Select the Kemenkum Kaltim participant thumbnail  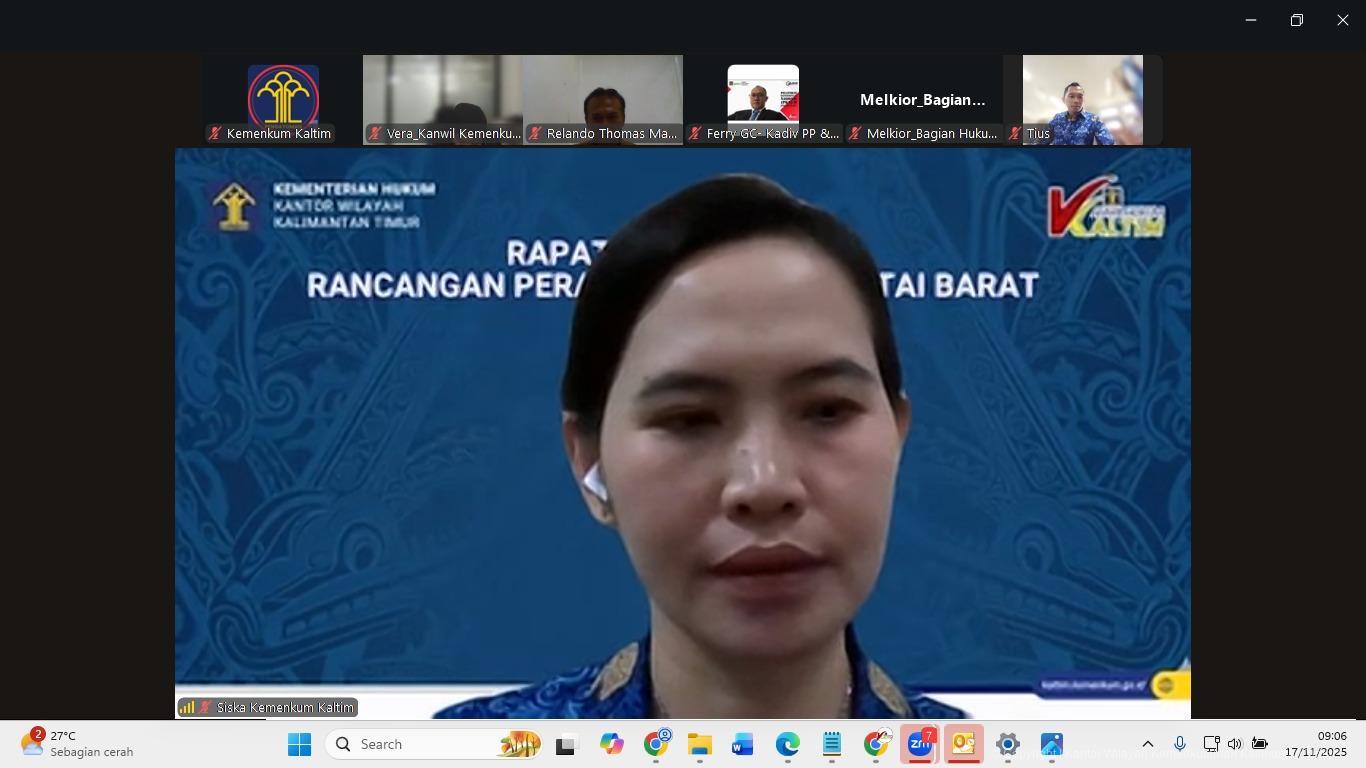[x=283, y=100]
